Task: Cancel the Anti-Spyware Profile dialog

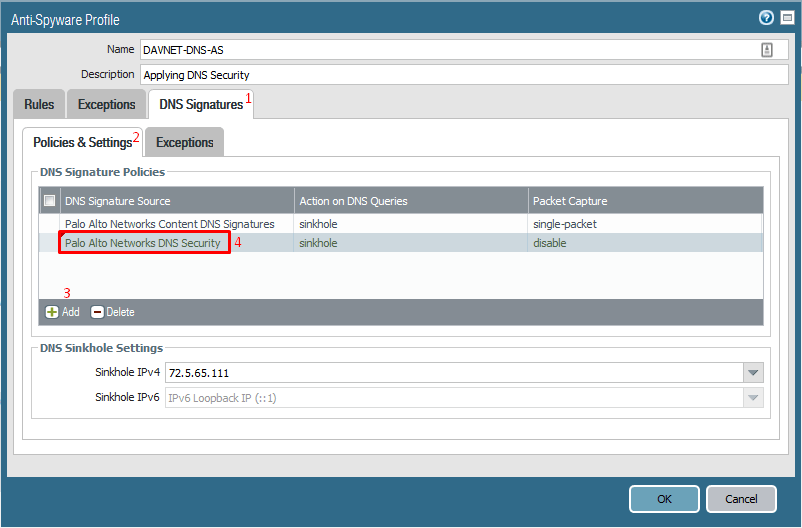Action: click(741, 499)
